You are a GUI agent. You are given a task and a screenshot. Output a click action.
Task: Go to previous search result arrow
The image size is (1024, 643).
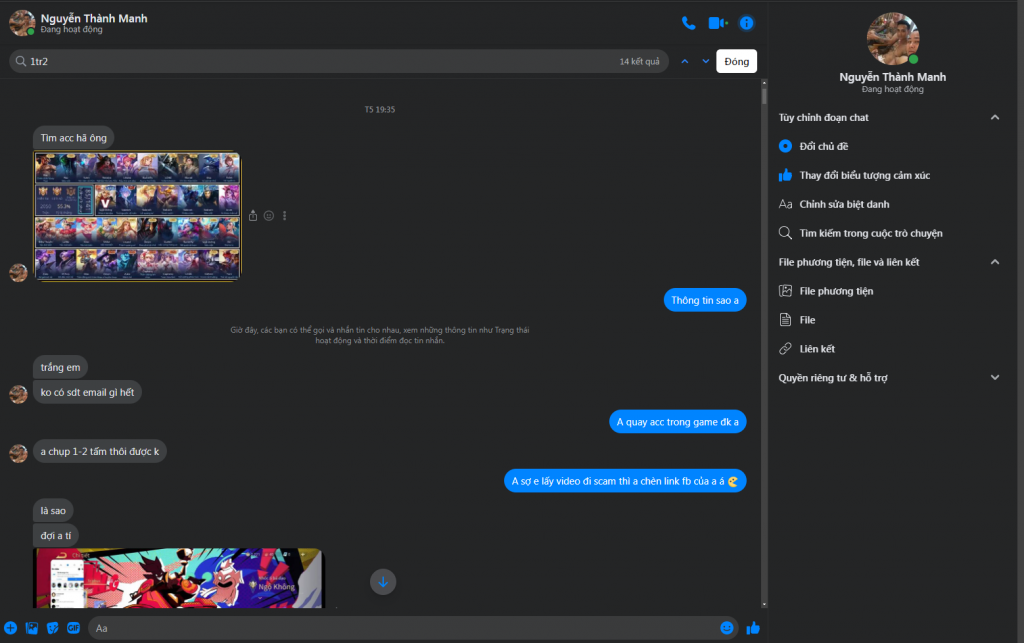[685, 61]
